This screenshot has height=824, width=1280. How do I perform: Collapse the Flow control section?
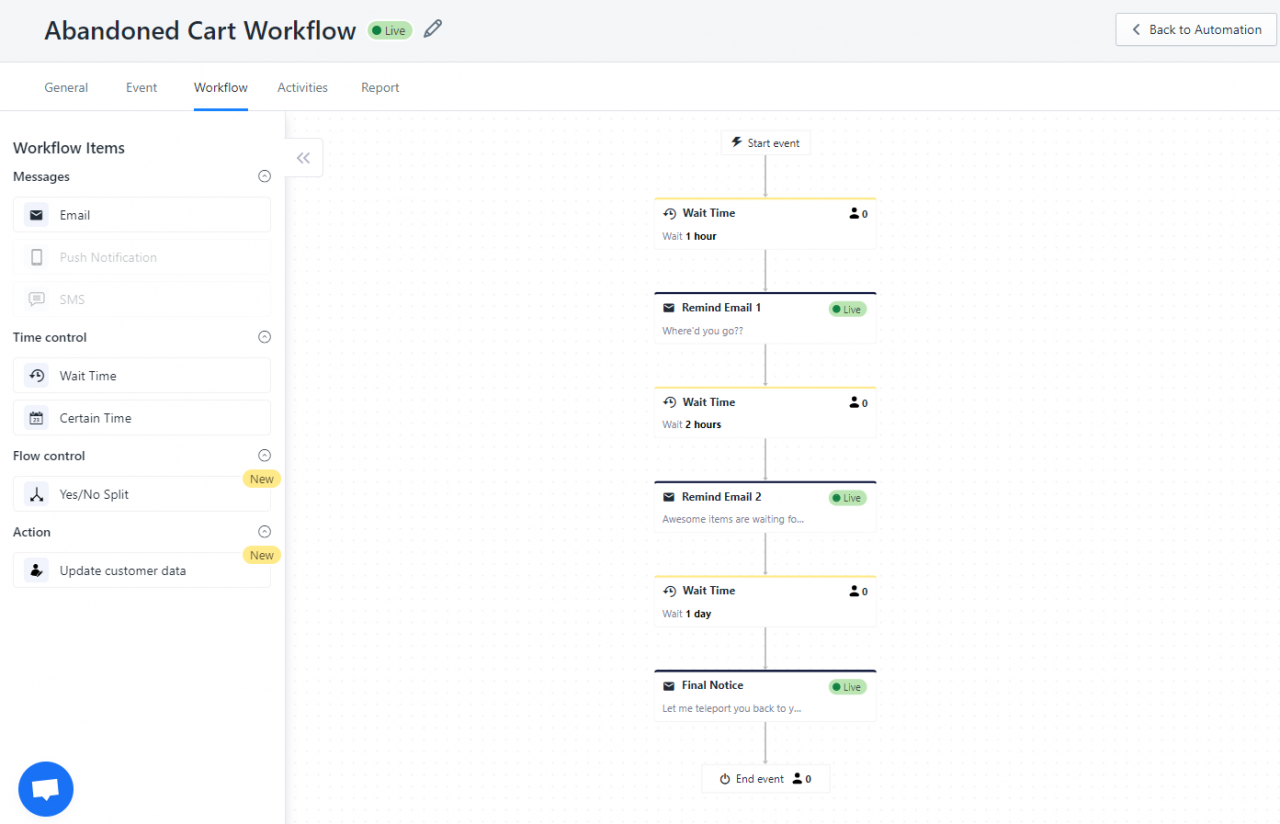point(264,455)
